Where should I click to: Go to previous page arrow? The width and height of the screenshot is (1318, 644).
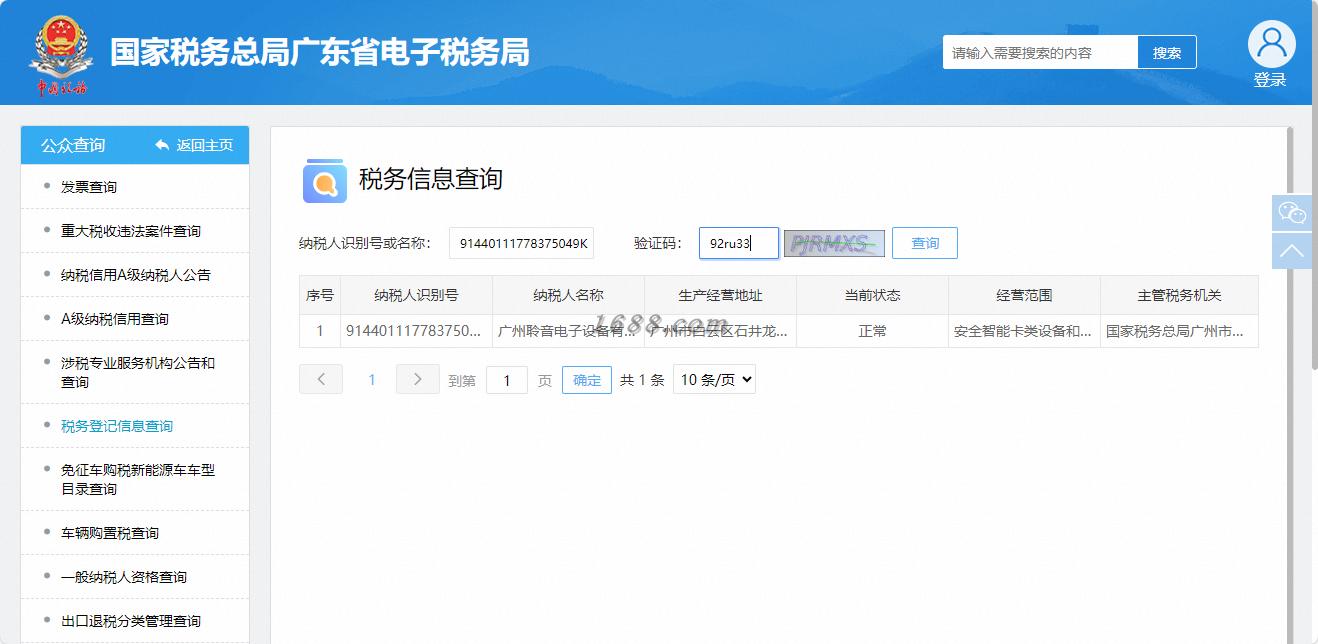pyautogui.click(x=321, y=379)
